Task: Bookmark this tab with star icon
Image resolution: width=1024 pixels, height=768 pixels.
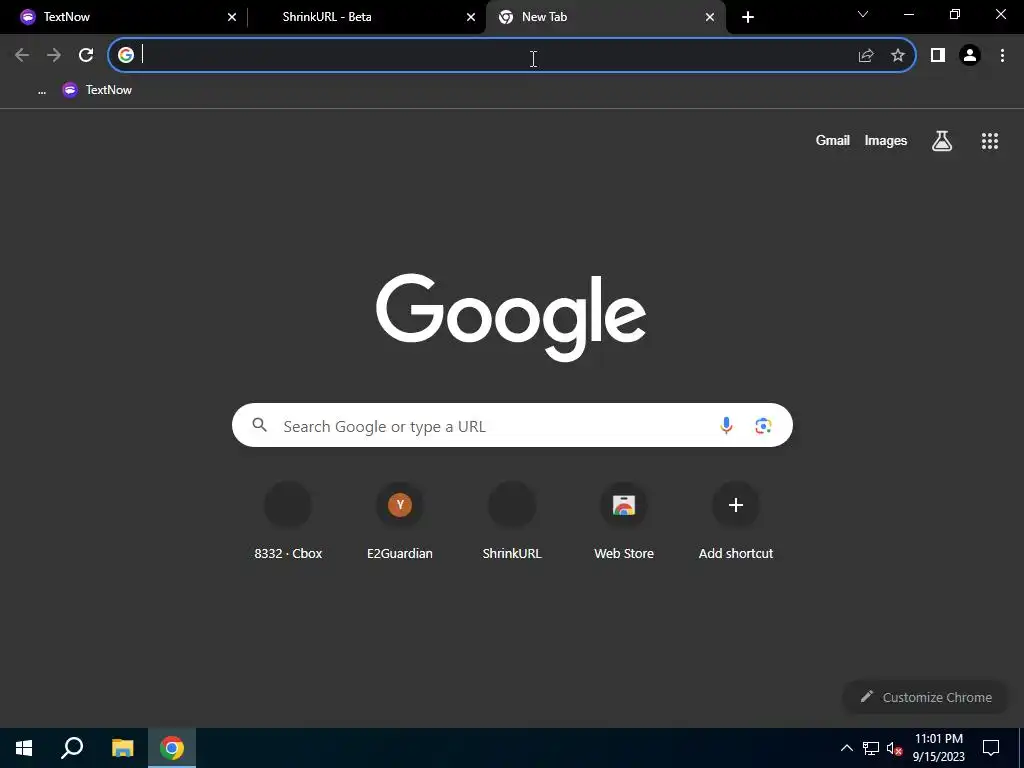Action: pyautogui.click(x=898, y=56)
